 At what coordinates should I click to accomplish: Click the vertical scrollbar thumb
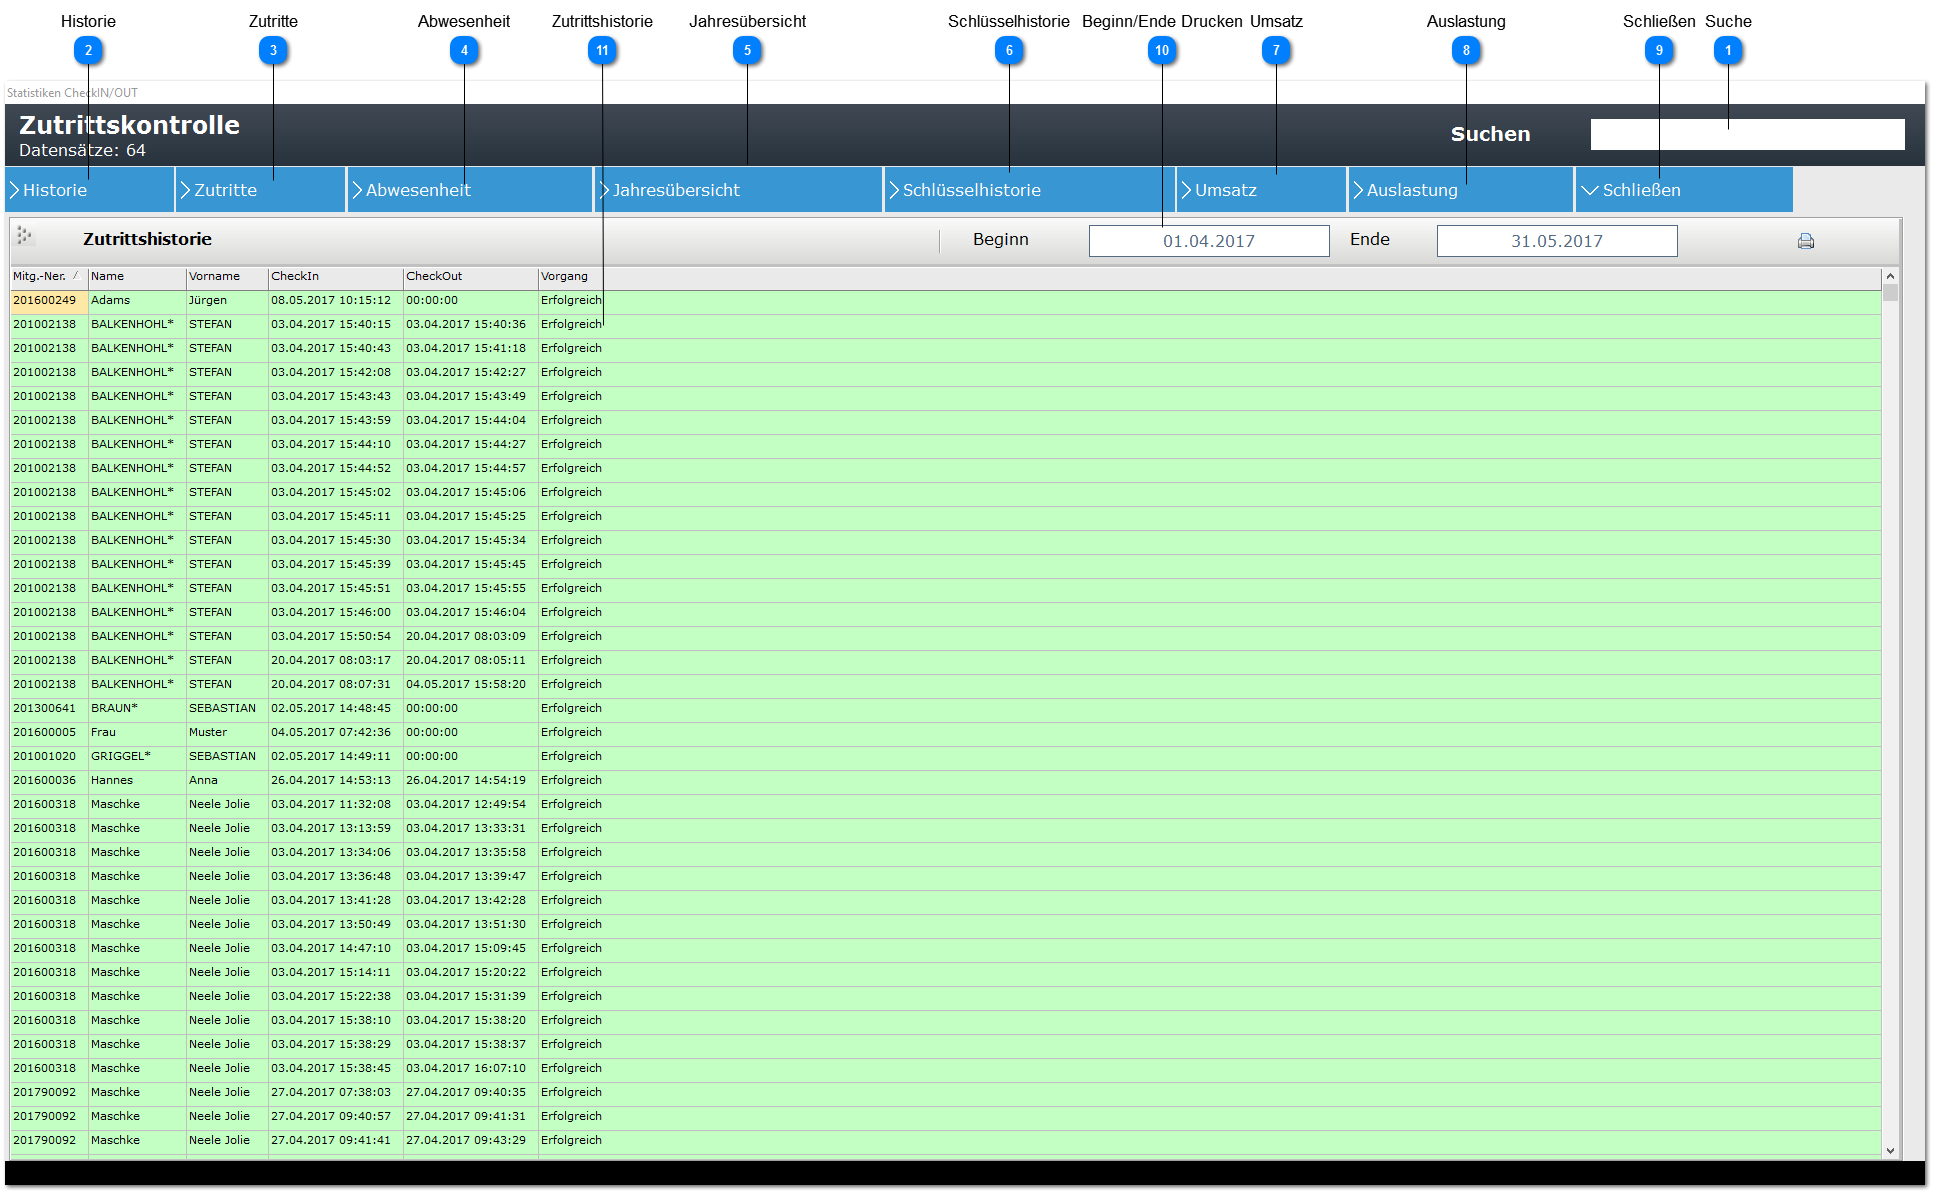coord(1890,293)
